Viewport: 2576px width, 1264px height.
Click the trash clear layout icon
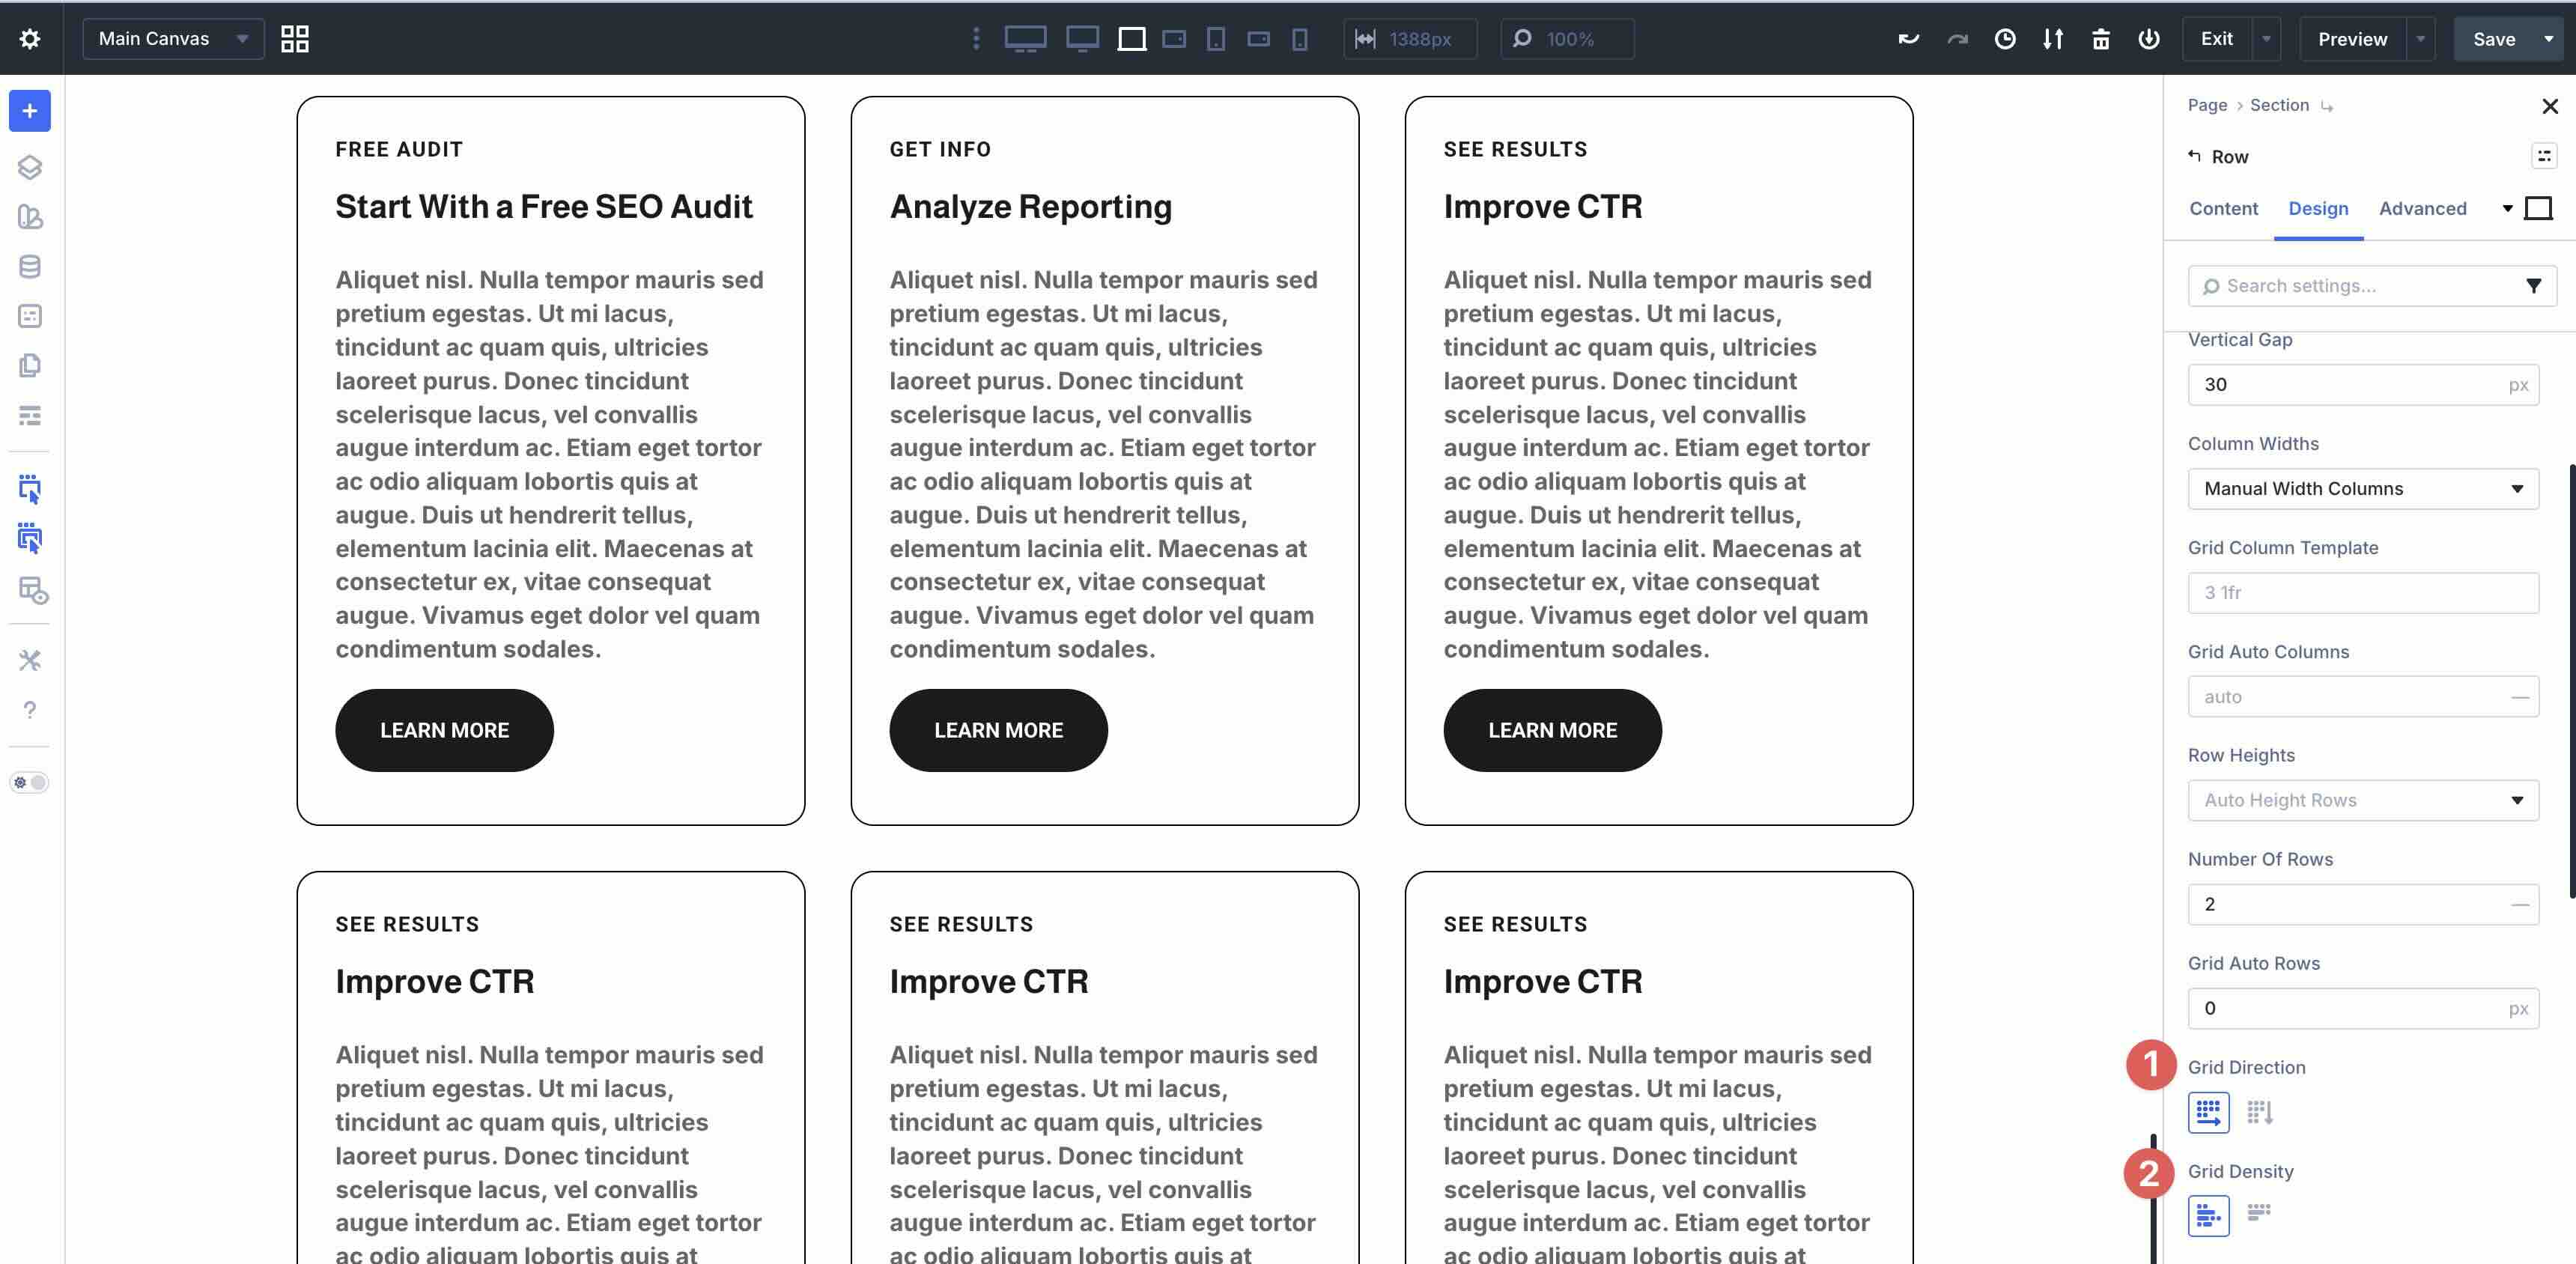[x=2100, y=39]
